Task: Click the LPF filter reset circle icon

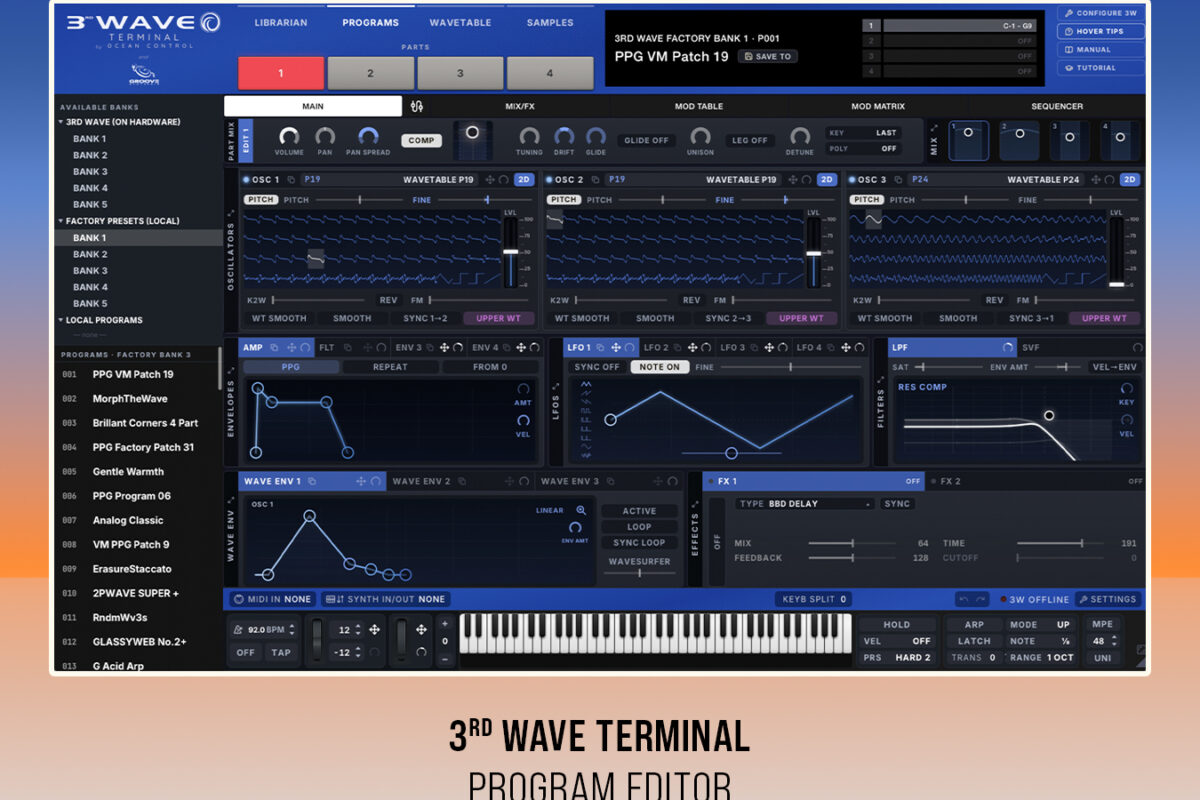Action: click(1007, 348)
